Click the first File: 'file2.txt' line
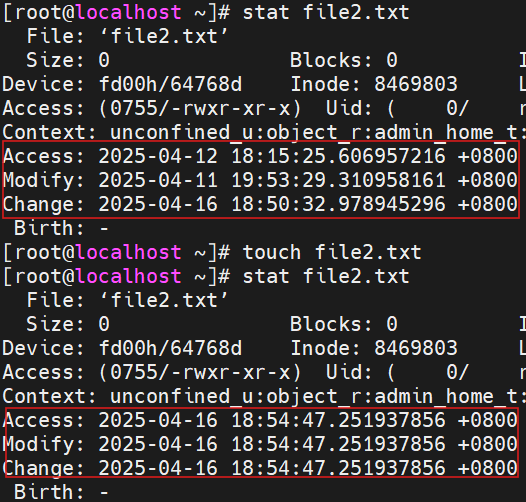The height and width of the screenshot is (502, 526). pyautogui.click(x=127, y=36)
